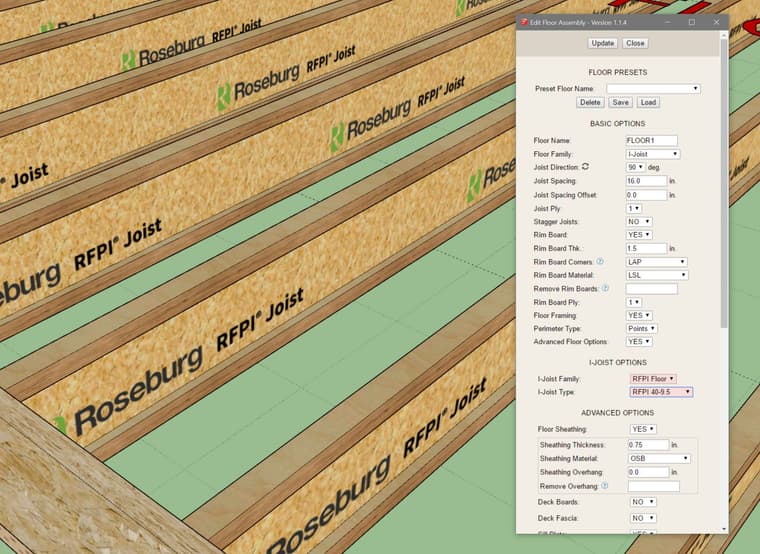Click the Joist Direction rotate icon

585,167
